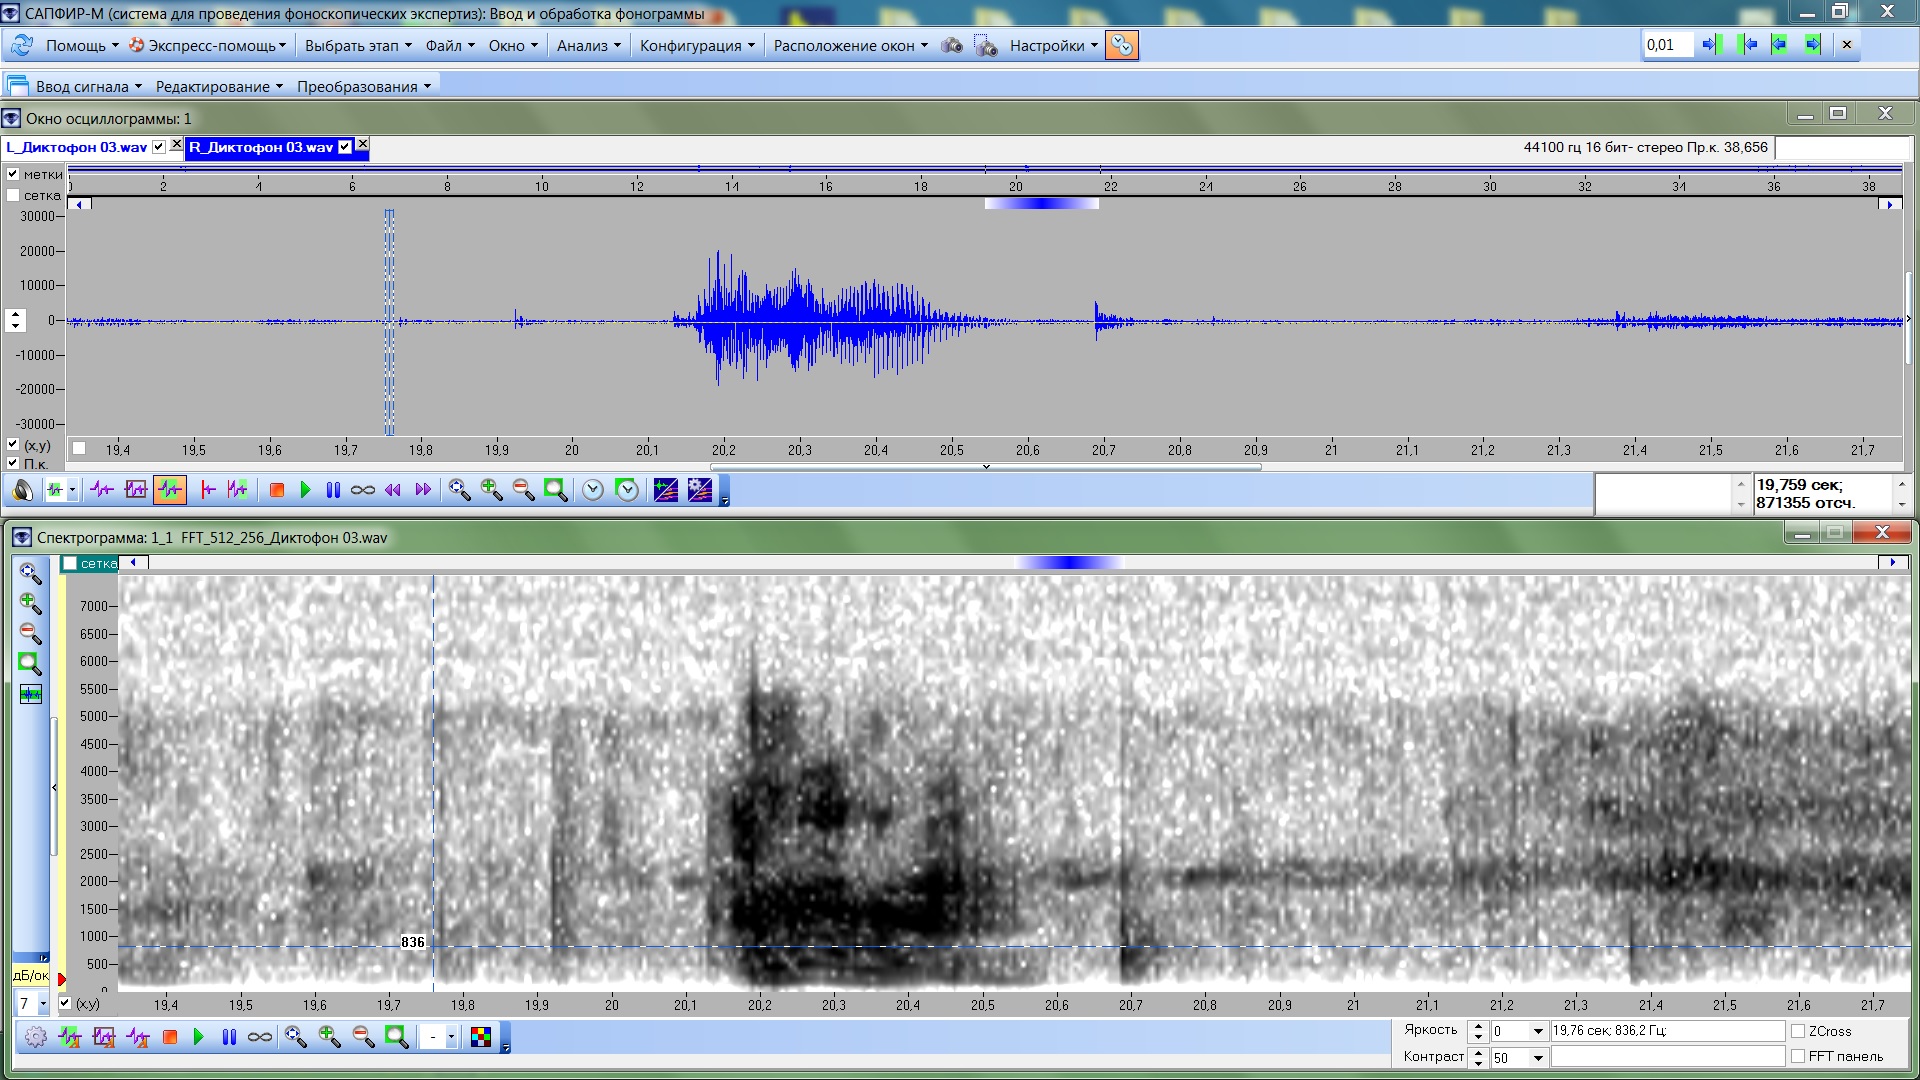This screenshot has width=1920, height=1080.
Task: Click waveform icon in spectrogram left sidebar
Action: pos(31,694)
